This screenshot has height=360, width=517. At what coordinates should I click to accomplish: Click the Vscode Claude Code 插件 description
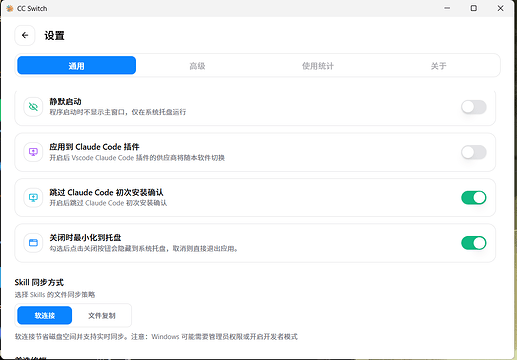[x=137, y=158]
